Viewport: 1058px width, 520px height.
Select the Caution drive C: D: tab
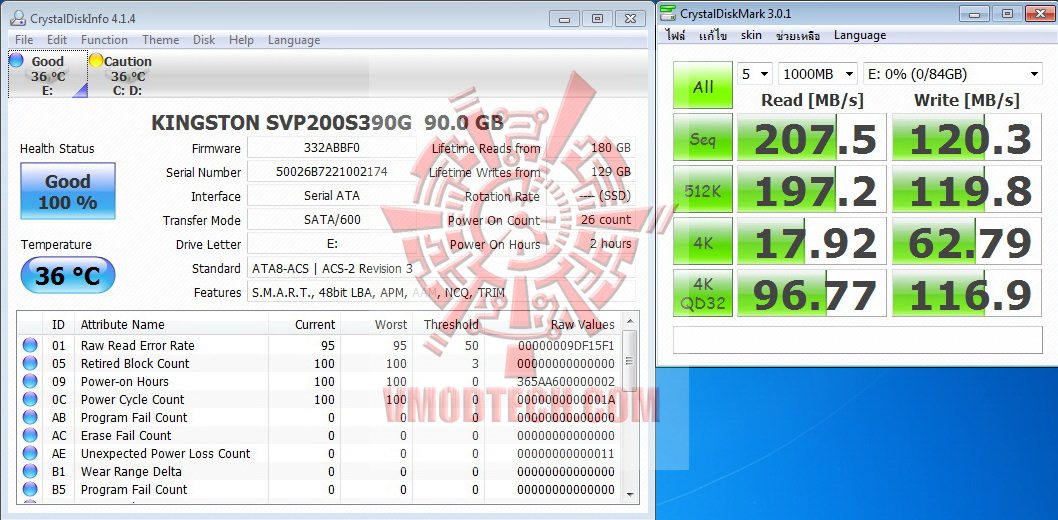coord(128,74)
